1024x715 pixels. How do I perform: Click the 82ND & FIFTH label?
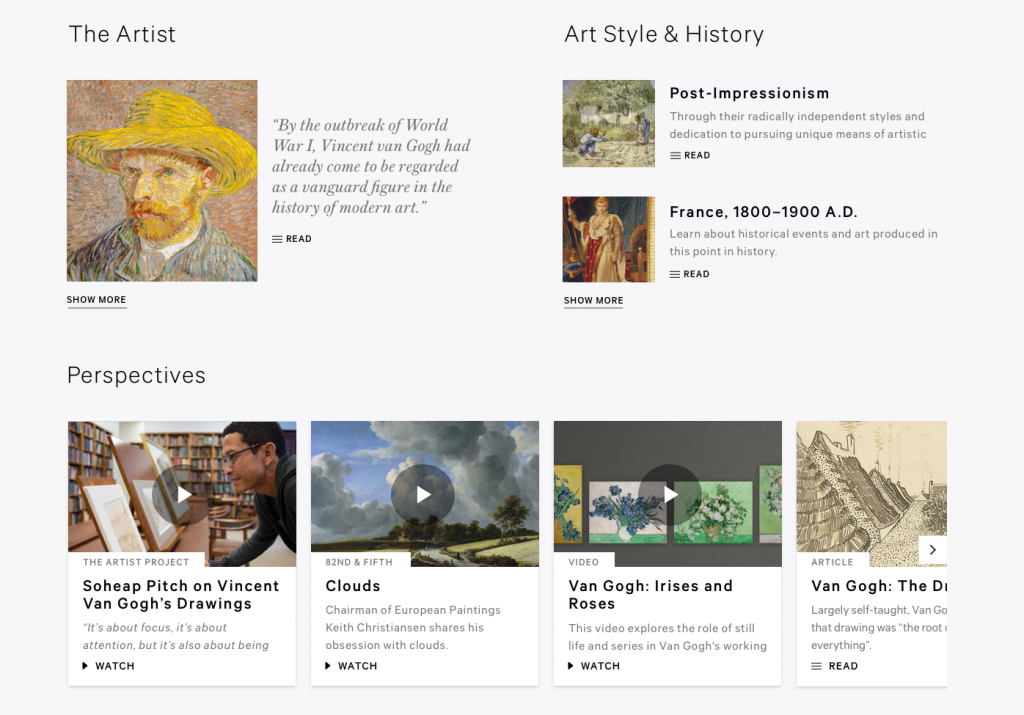pos(359,562)
